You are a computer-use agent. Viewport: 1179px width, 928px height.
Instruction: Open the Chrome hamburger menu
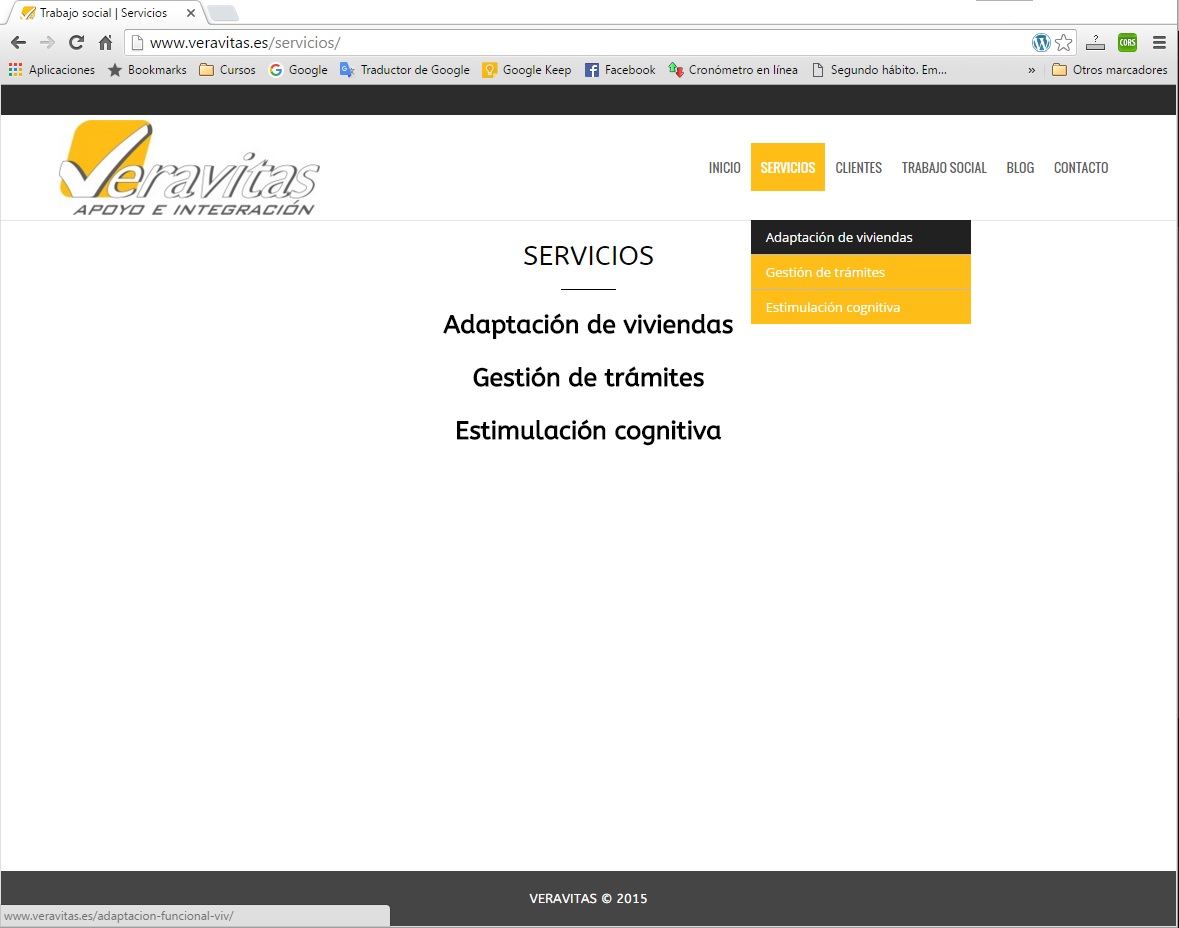tap(1159, 43)
